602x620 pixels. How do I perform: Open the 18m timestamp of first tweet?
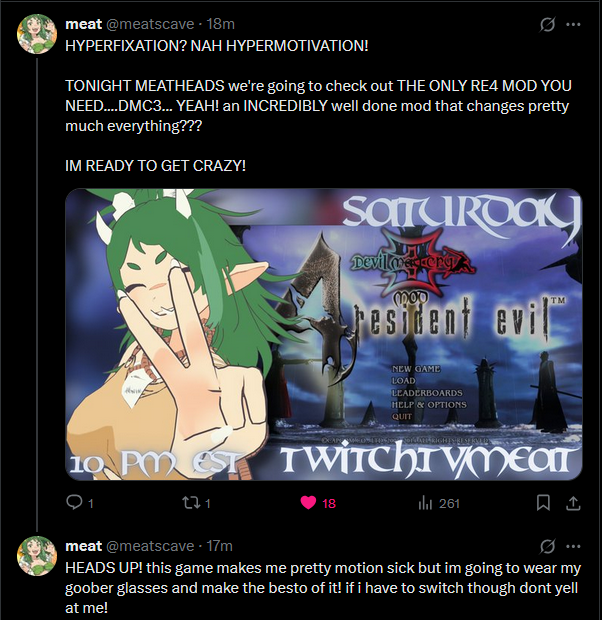[221, 24]
